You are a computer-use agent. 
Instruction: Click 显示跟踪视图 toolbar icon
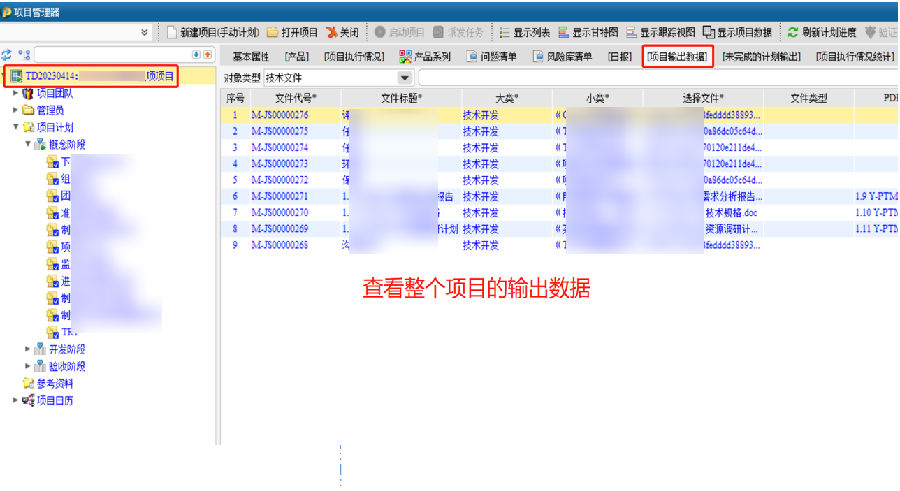[632, 32]
